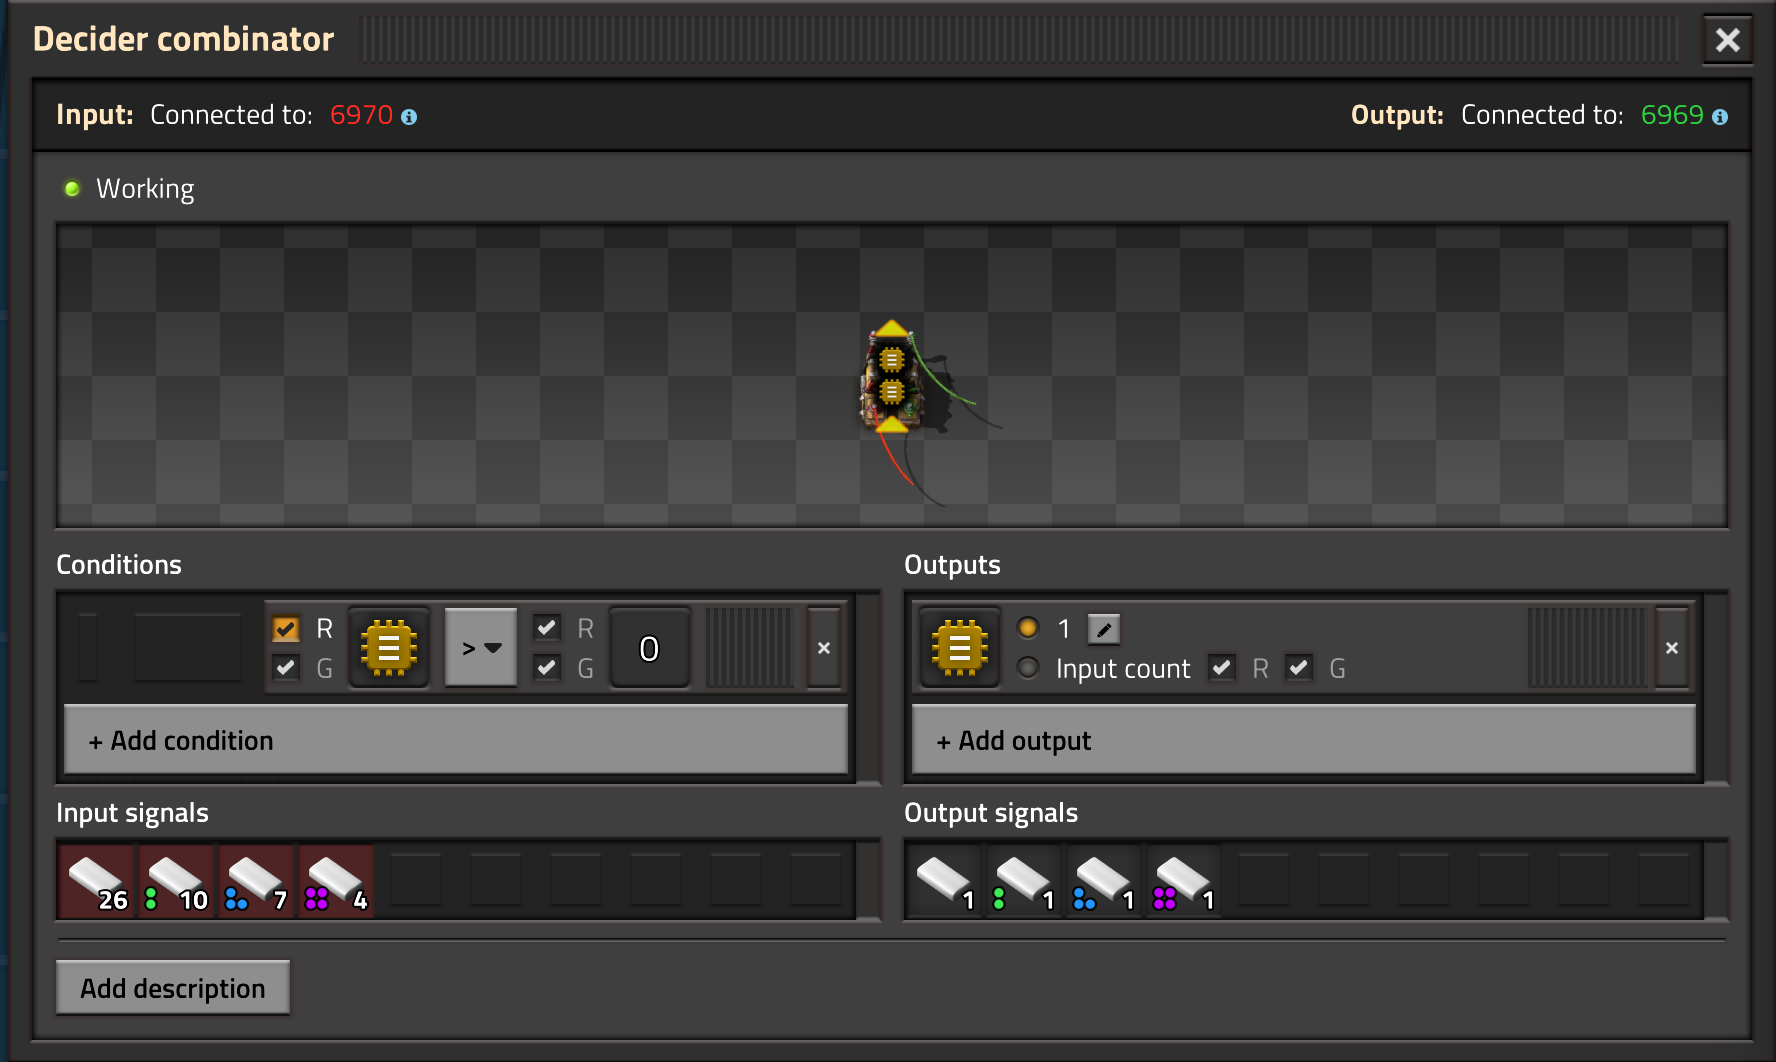Select the Input count radio button
The image size is (1776, 1062).
1028,667
